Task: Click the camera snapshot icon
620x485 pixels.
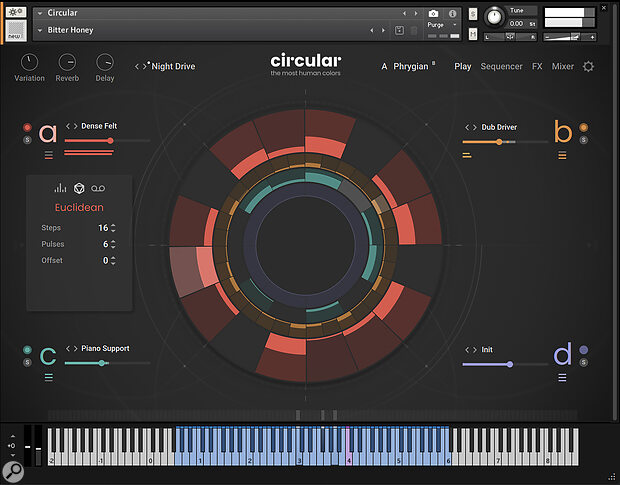Action: 433,14
